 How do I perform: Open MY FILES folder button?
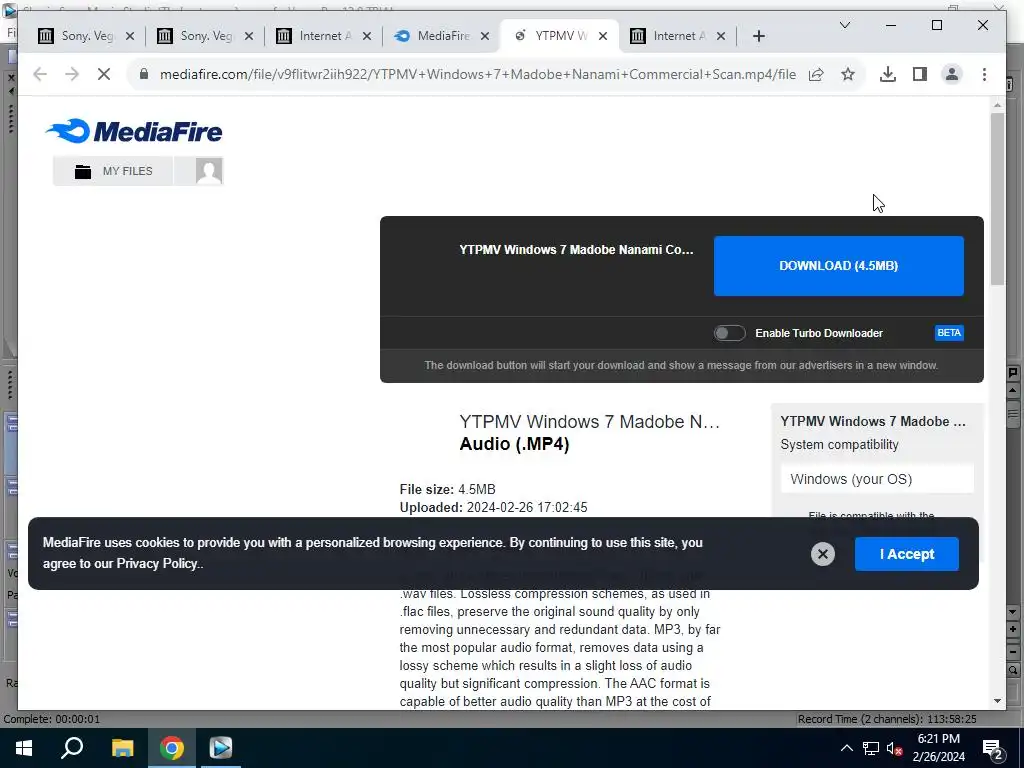(x=113, y=171)
